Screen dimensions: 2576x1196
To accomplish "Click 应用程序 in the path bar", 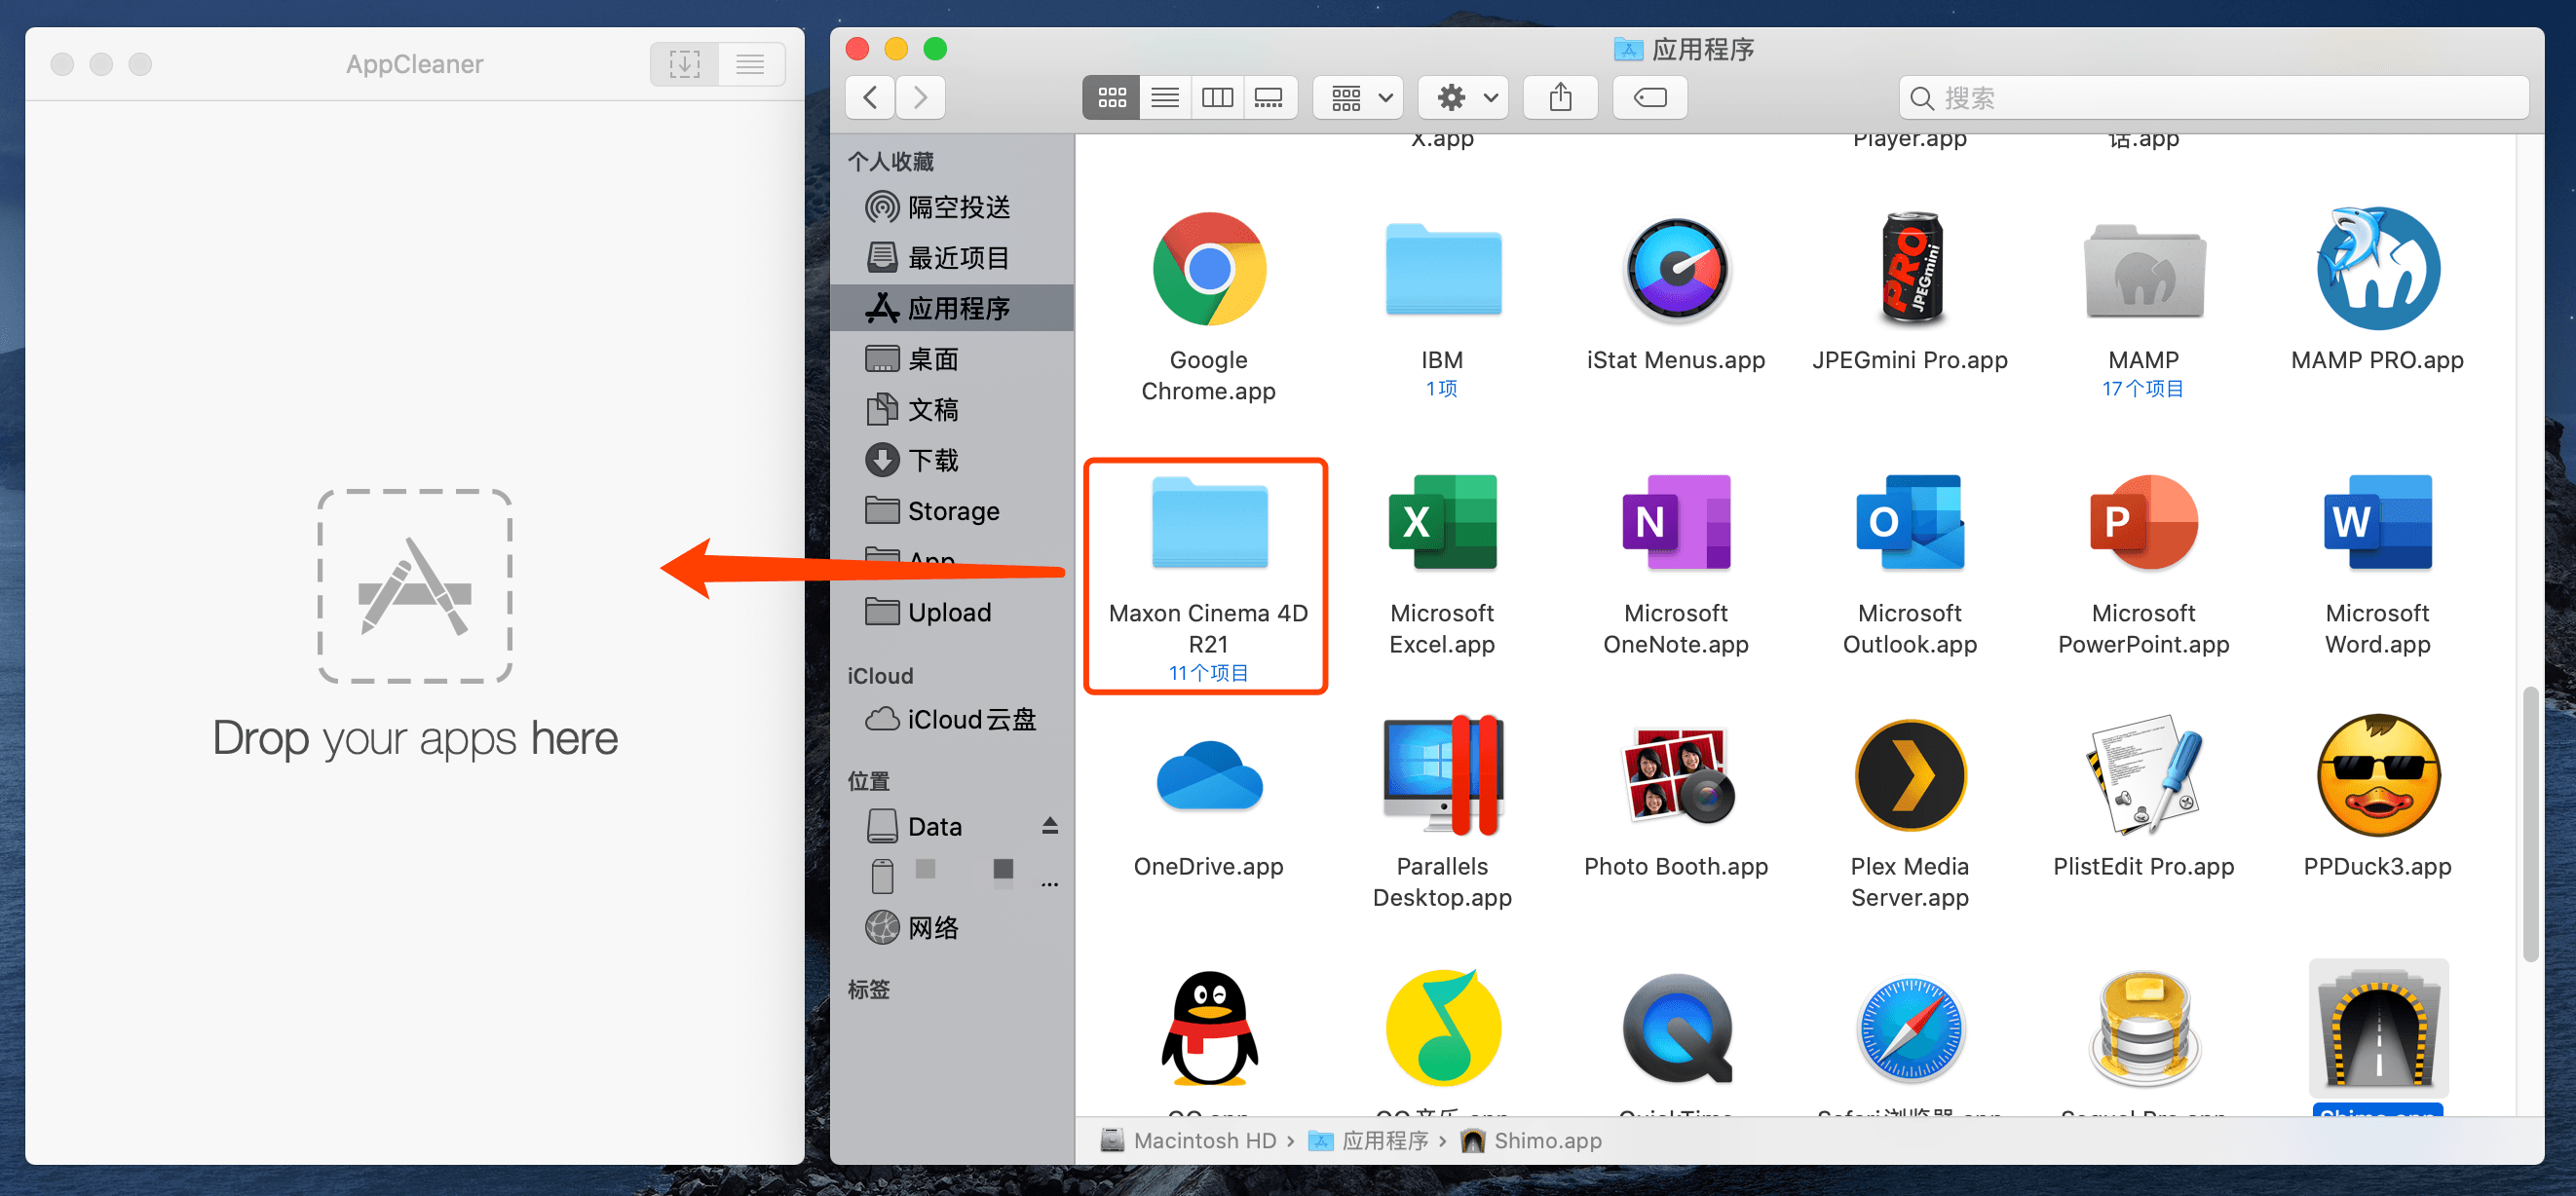I will click(x=1368, y=1140).
